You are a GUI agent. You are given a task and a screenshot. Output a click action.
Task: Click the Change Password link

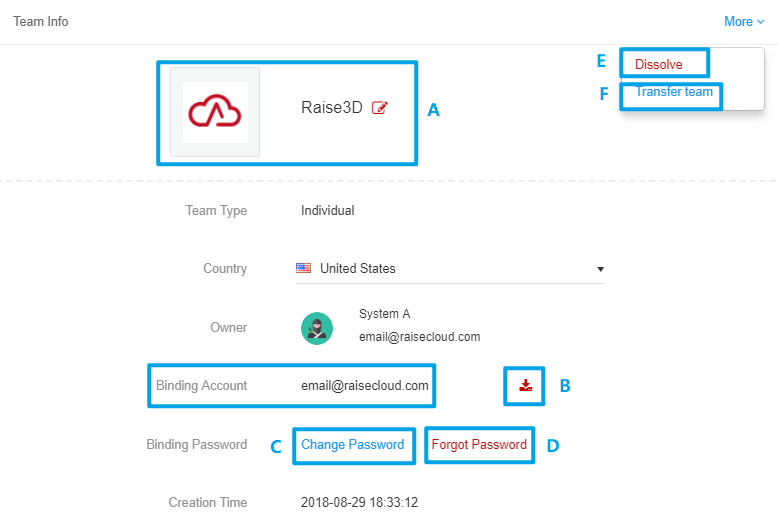[x=352, y=445]
